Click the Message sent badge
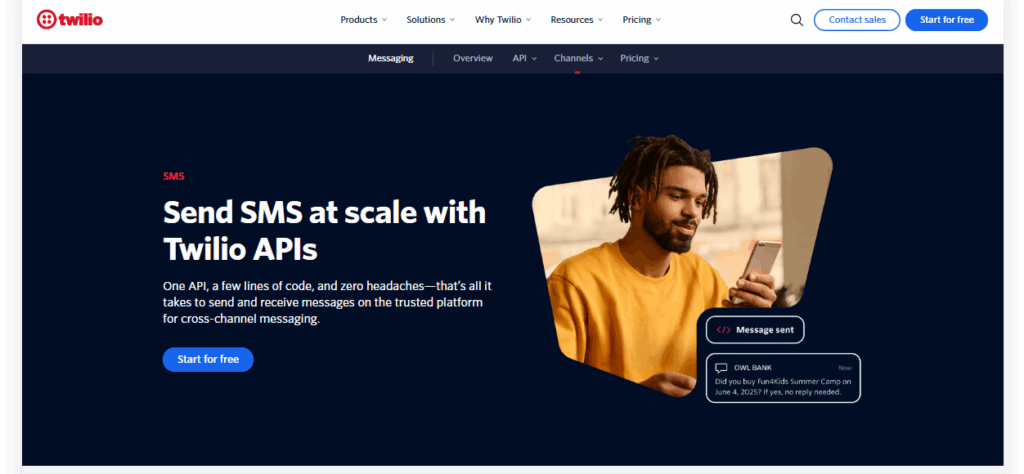Viewport: 1024px width, 474px height. (755, 330)
